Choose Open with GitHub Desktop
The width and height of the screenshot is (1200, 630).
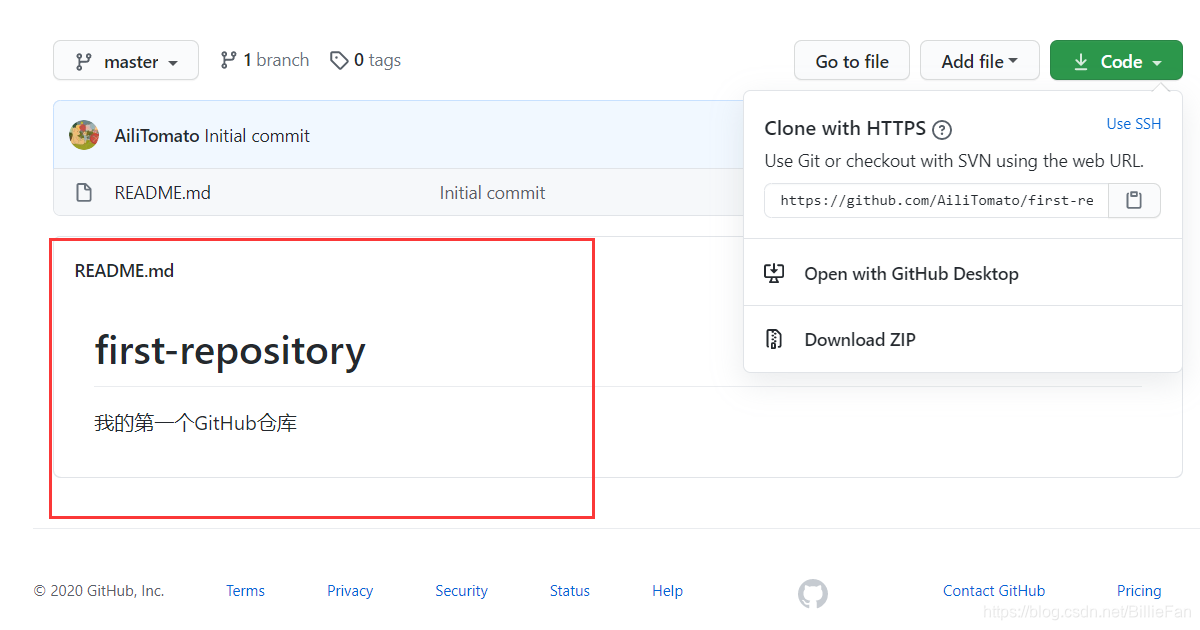911,274
